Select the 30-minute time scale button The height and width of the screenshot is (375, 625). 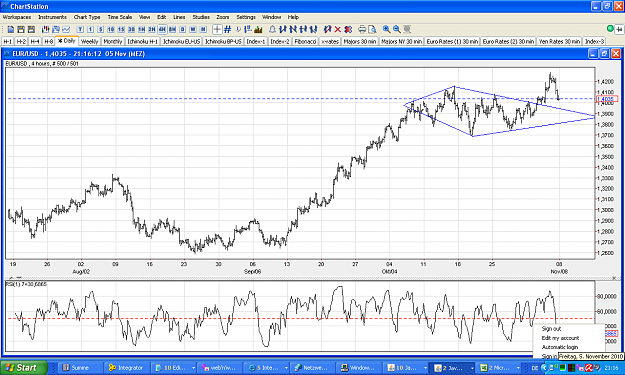[131, 29]
